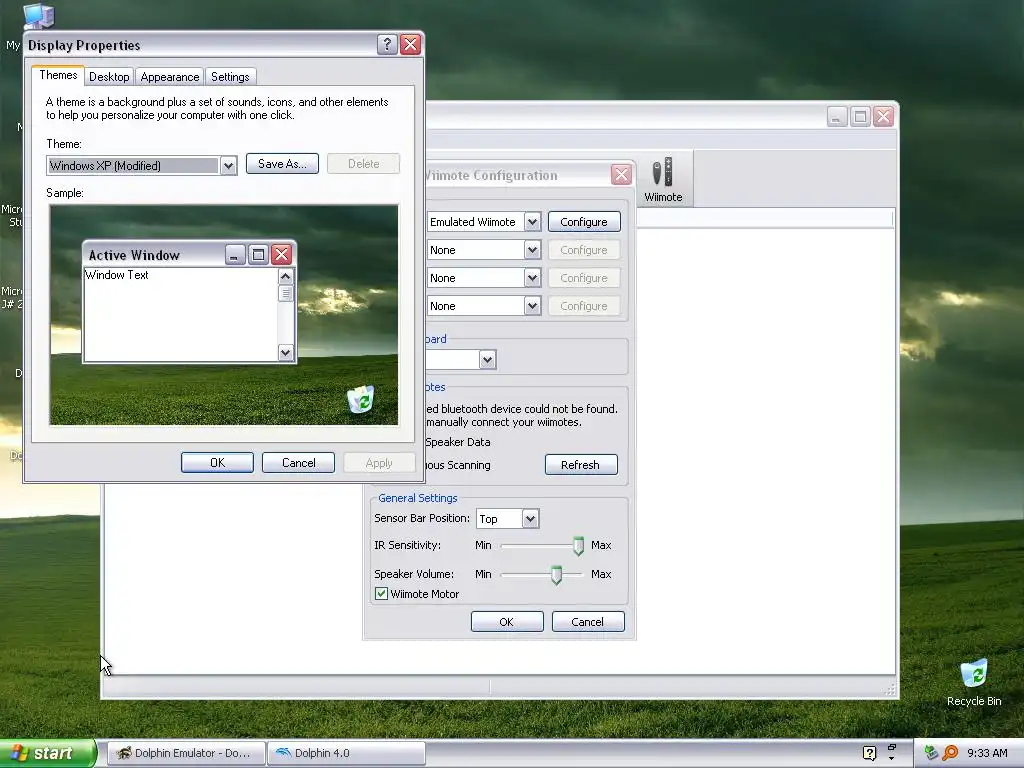Open the fourth Wiimote None dropdown
1024x768 pixels.
532,306
